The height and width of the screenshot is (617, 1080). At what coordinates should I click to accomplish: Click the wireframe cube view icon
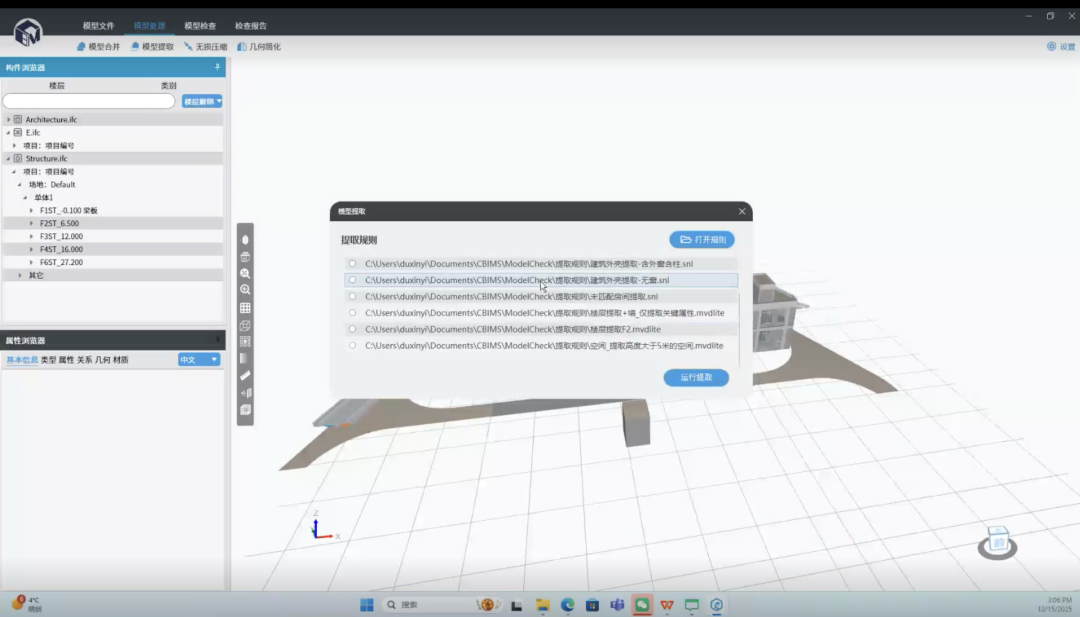pyautogui.click(x=245, y=325)
